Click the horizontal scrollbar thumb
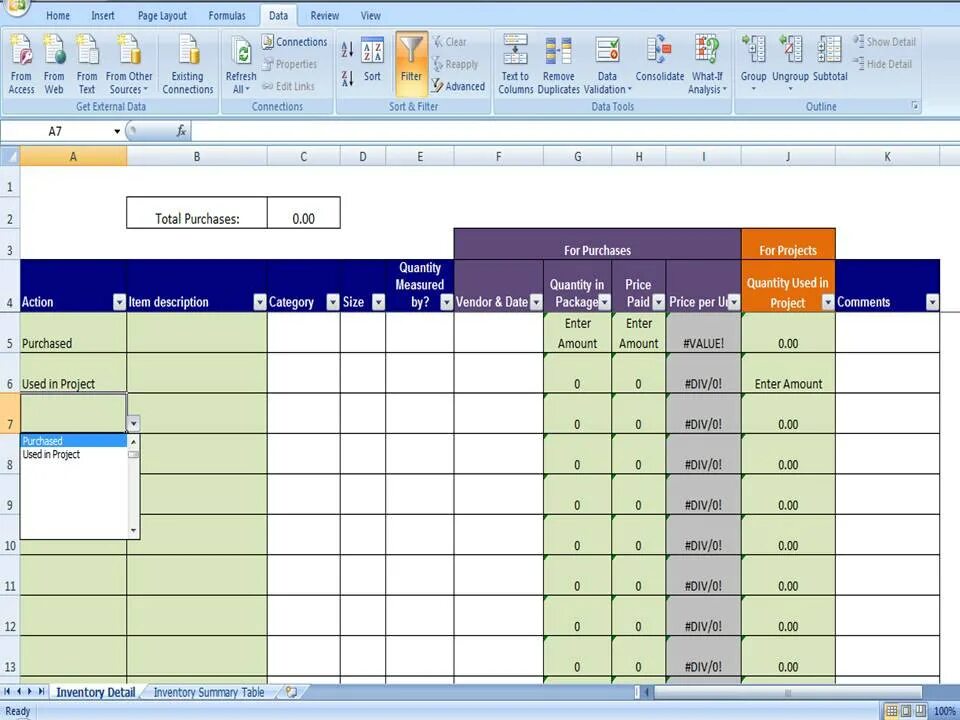 click(787, 692)
